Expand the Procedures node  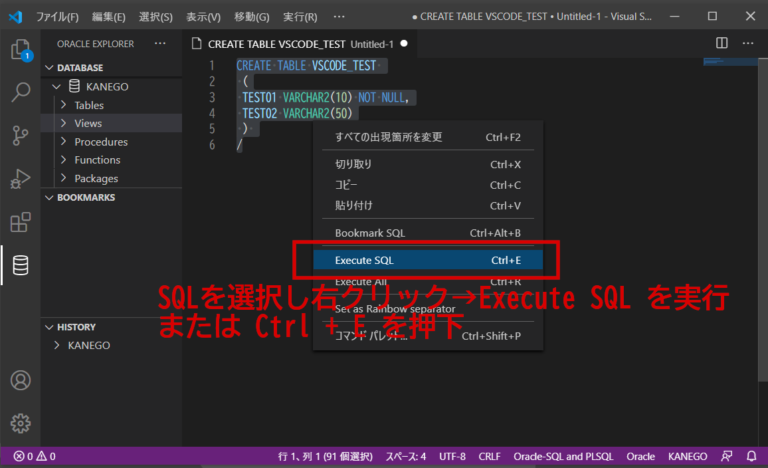[x=100, y=142]
